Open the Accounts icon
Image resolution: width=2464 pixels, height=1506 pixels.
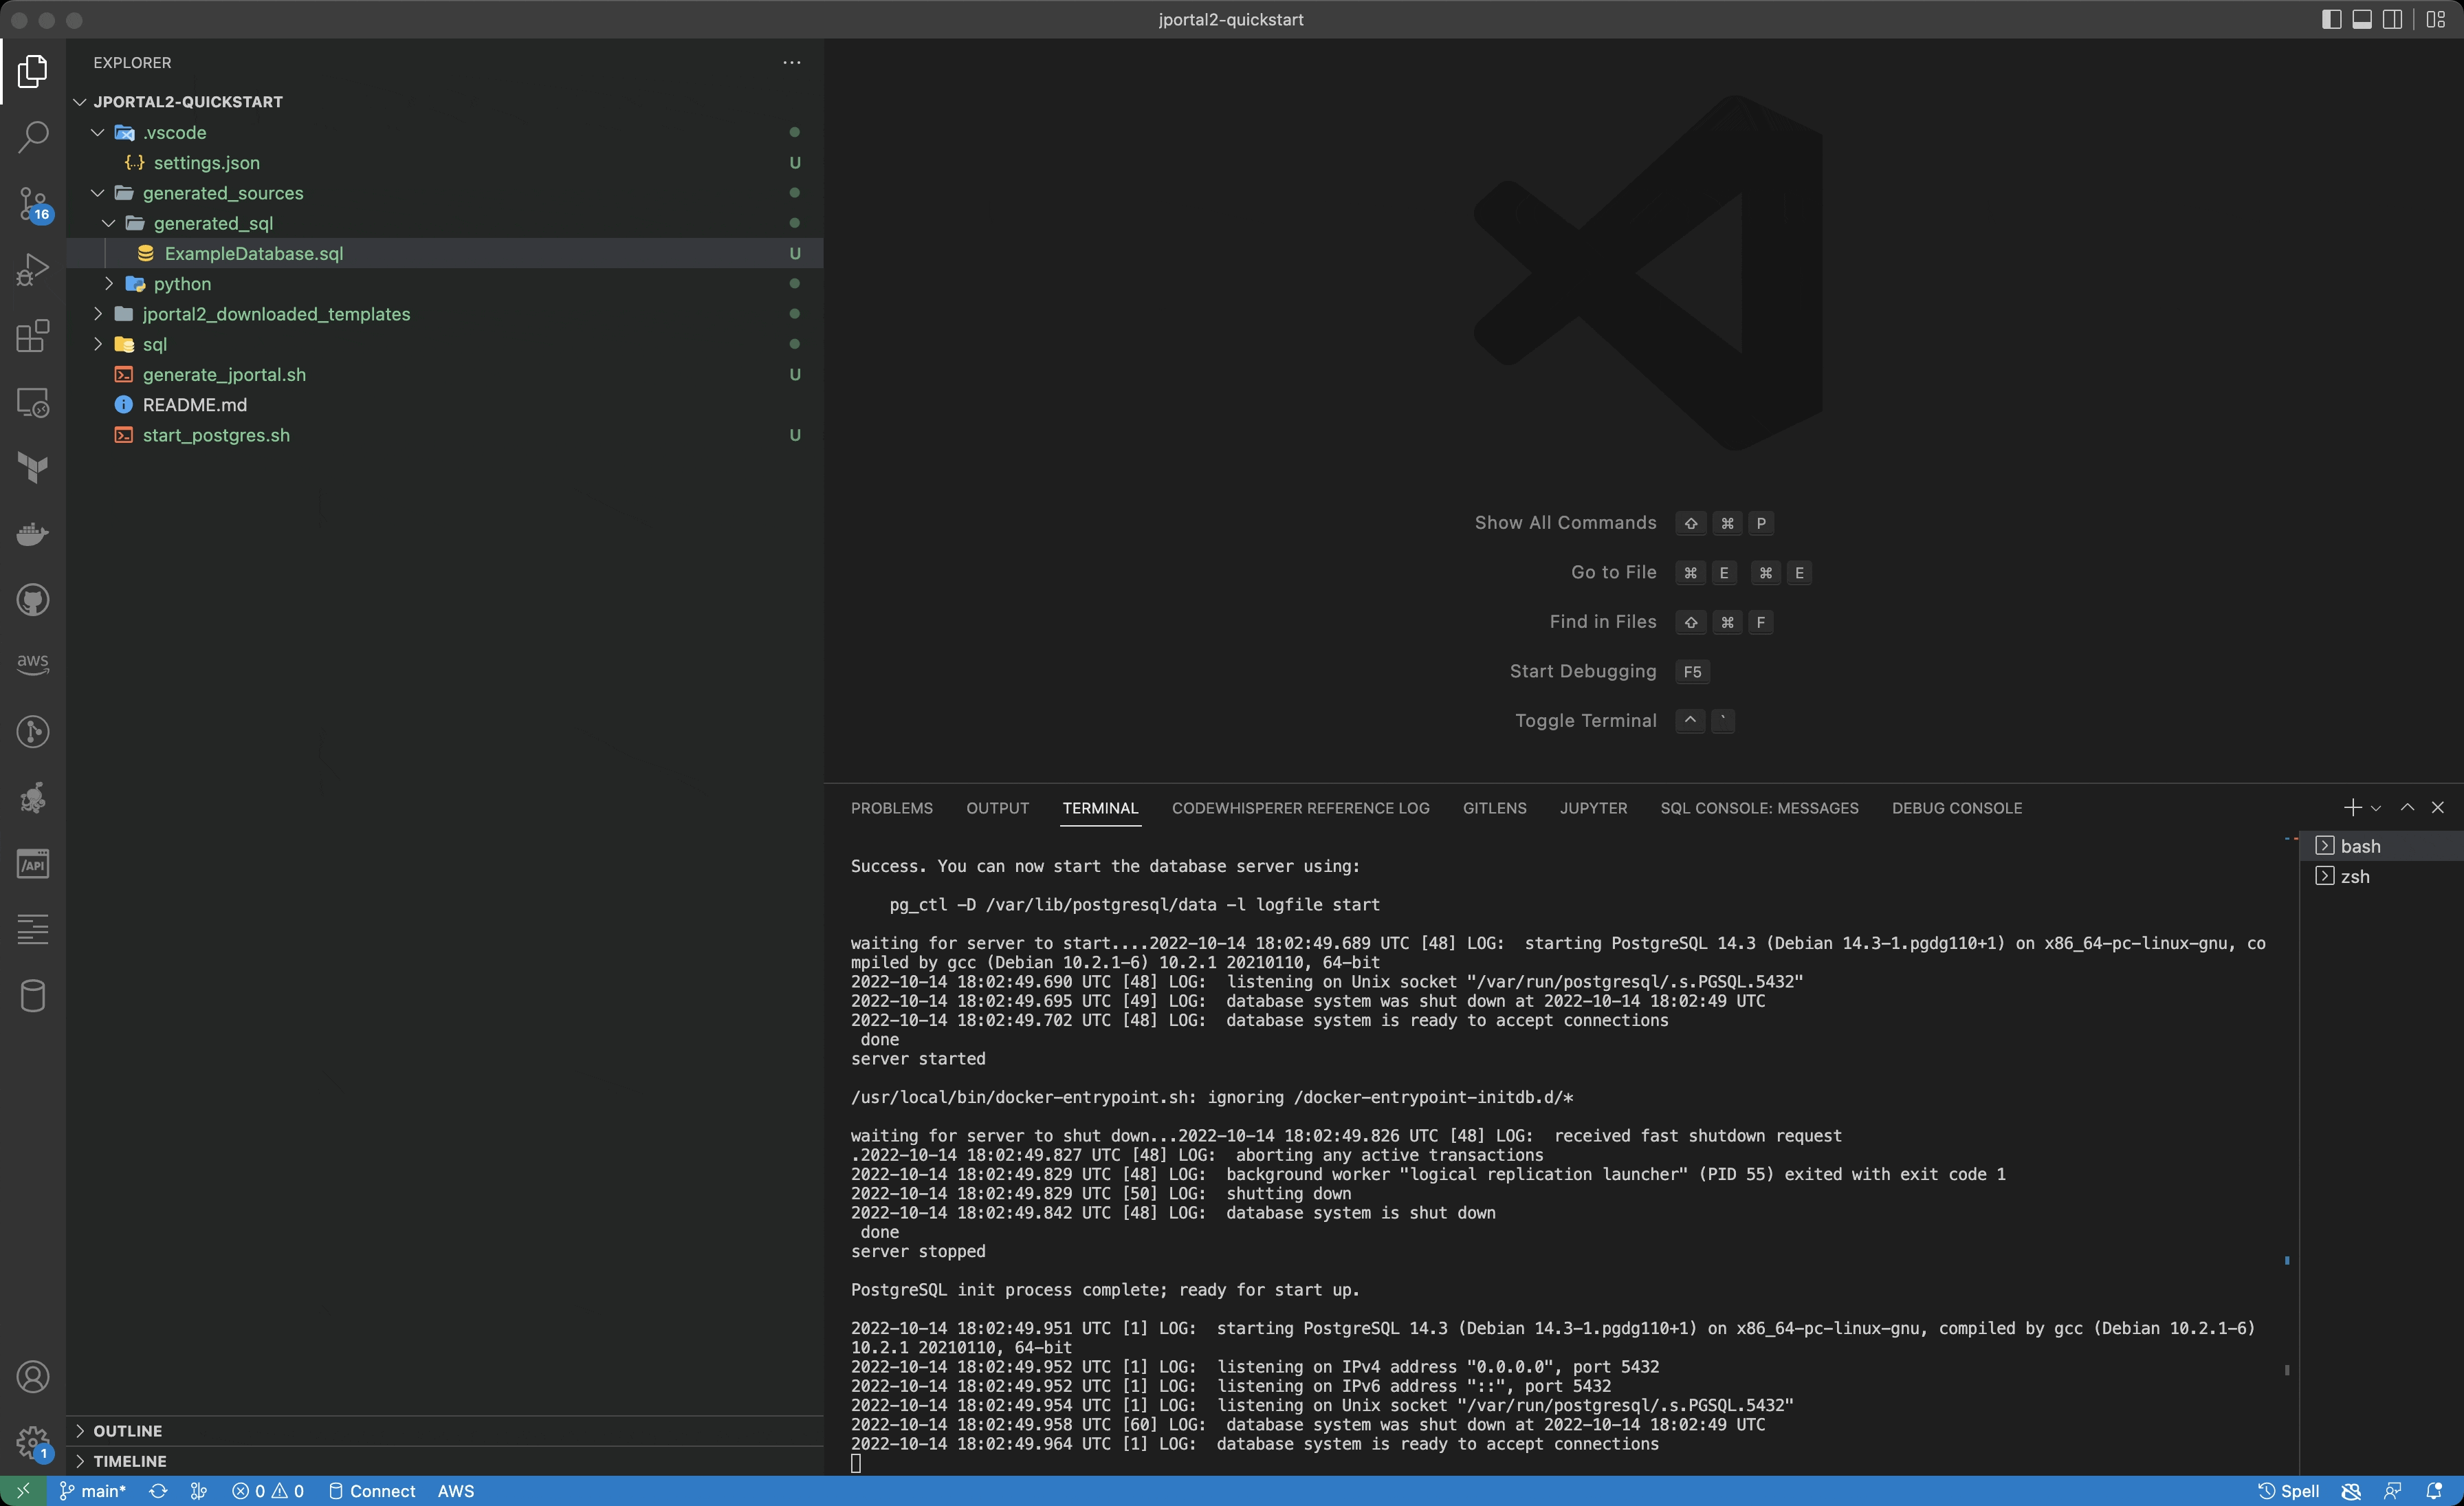(33, 1377)
